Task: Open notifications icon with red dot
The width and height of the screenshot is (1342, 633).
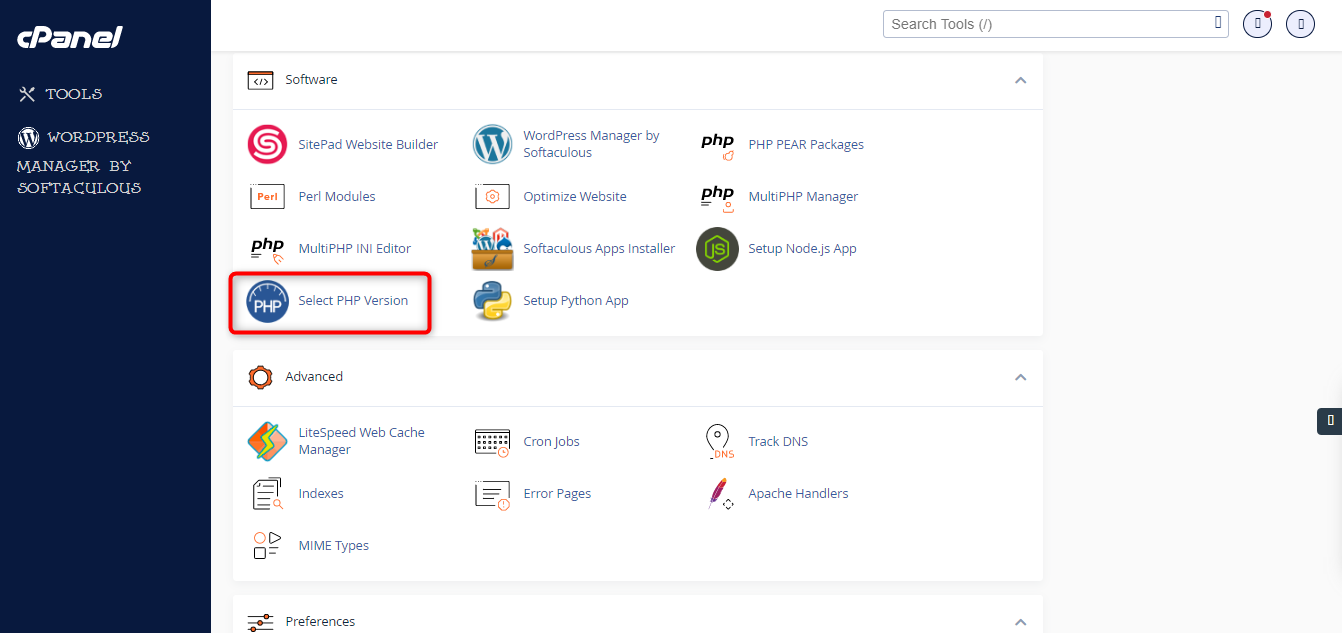Action: tap(1257, 24)
